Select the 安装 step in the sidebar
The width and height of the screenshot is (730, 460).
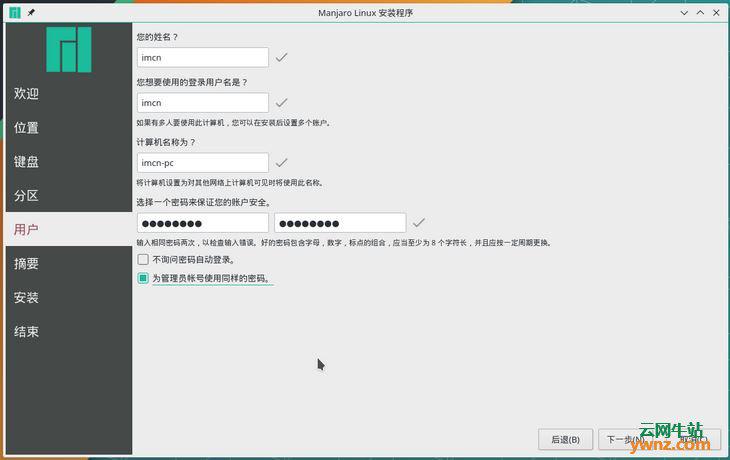[69, 298]
